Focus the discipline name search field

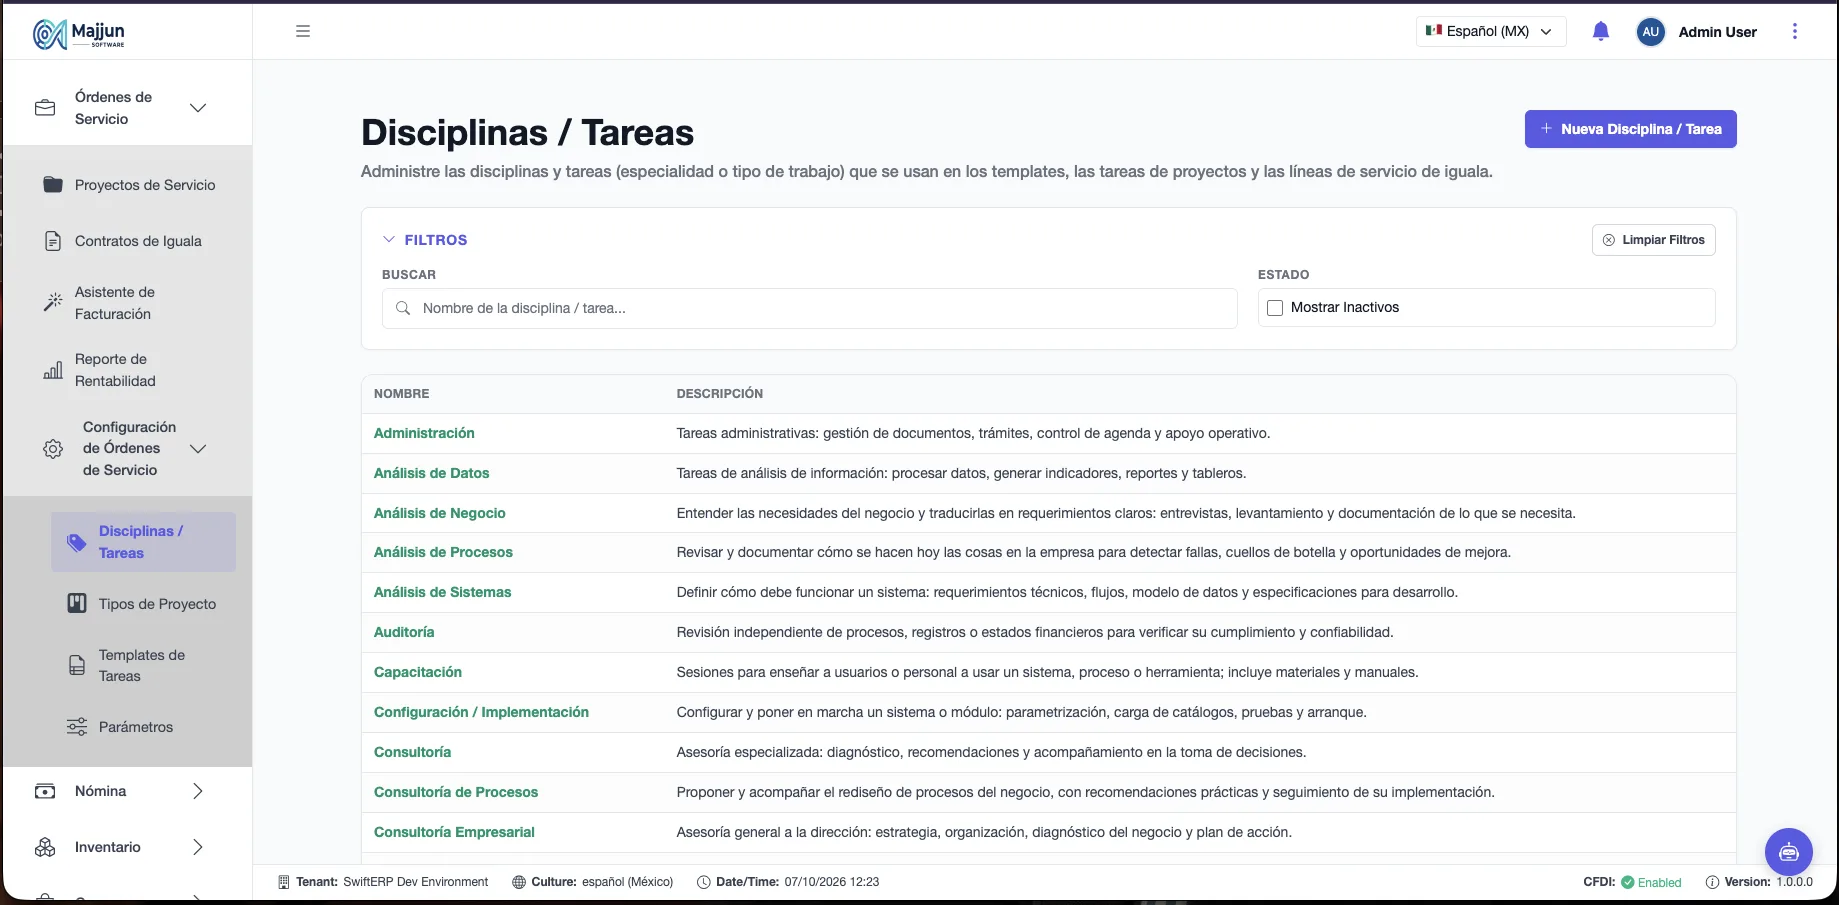pyautogui.click(x=809, y=308)
